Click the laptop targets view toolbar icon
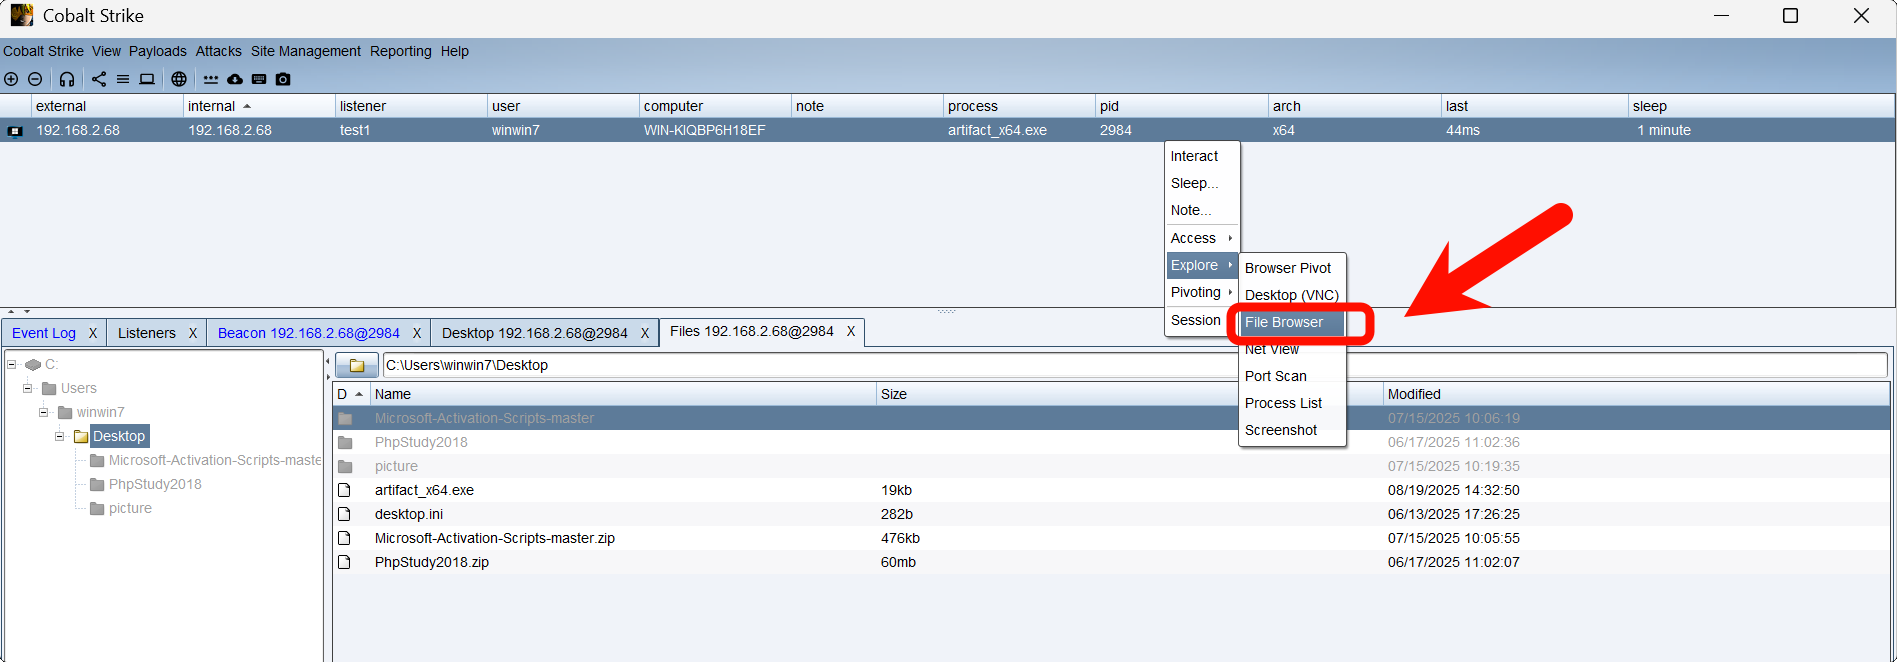1897x662 pixels. 147,79
